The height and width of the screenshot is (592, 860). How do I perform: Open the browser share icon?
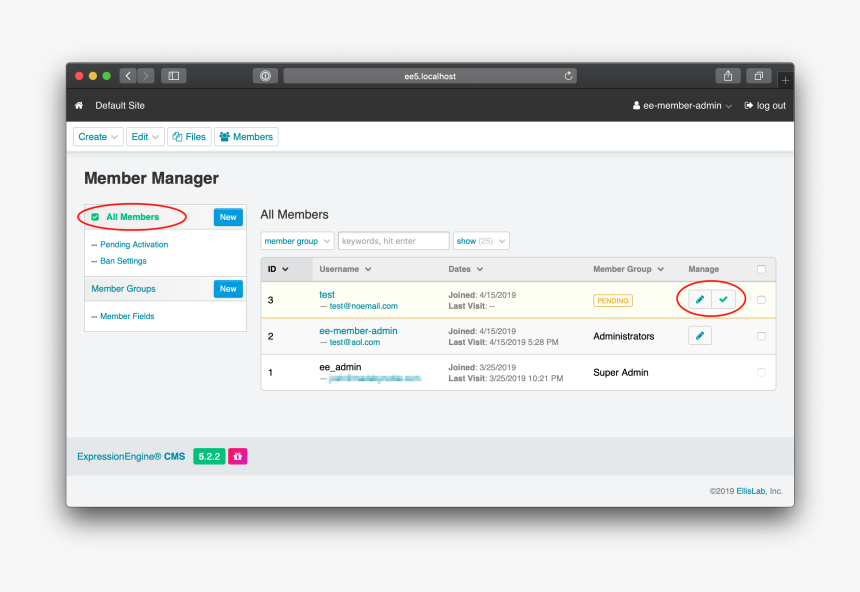coord(728,76)
